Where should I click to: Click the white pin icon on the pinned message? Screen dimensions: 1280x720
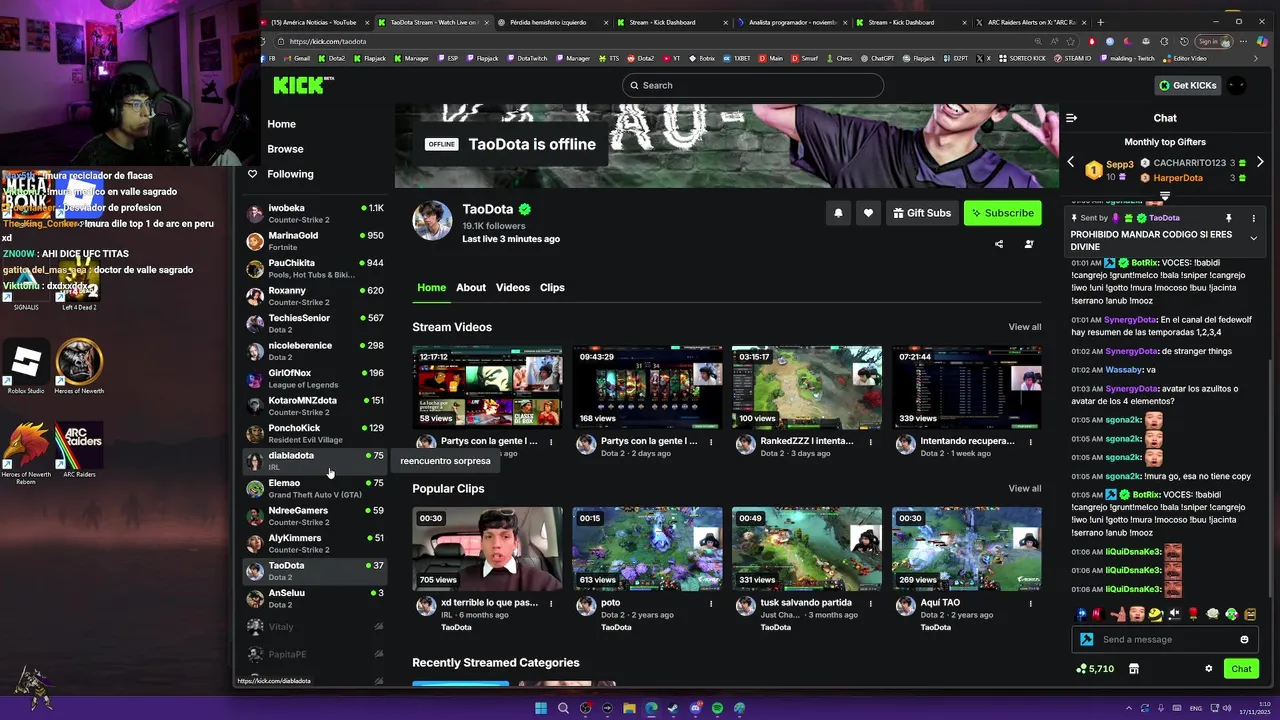[x=1229, y=218]
